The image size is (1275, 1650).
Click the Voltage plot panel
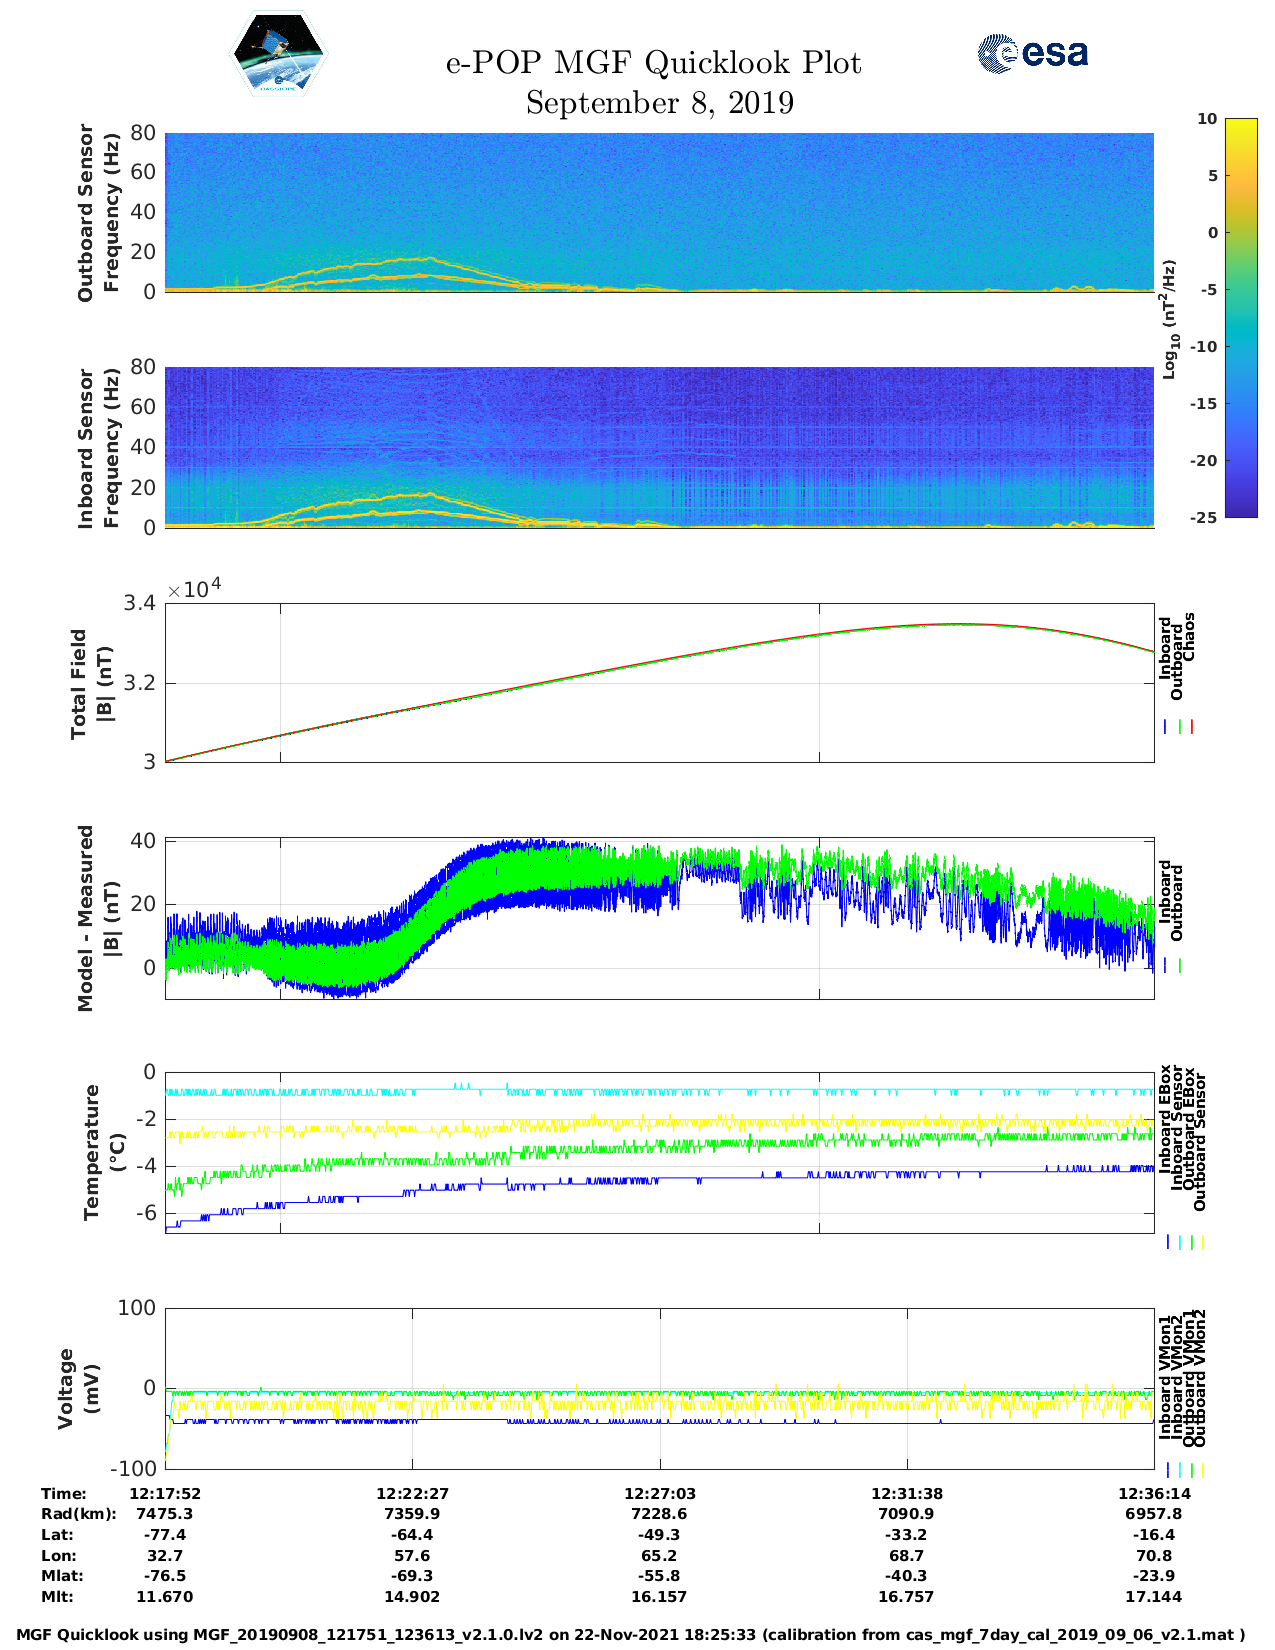[x=659, y=1388]
